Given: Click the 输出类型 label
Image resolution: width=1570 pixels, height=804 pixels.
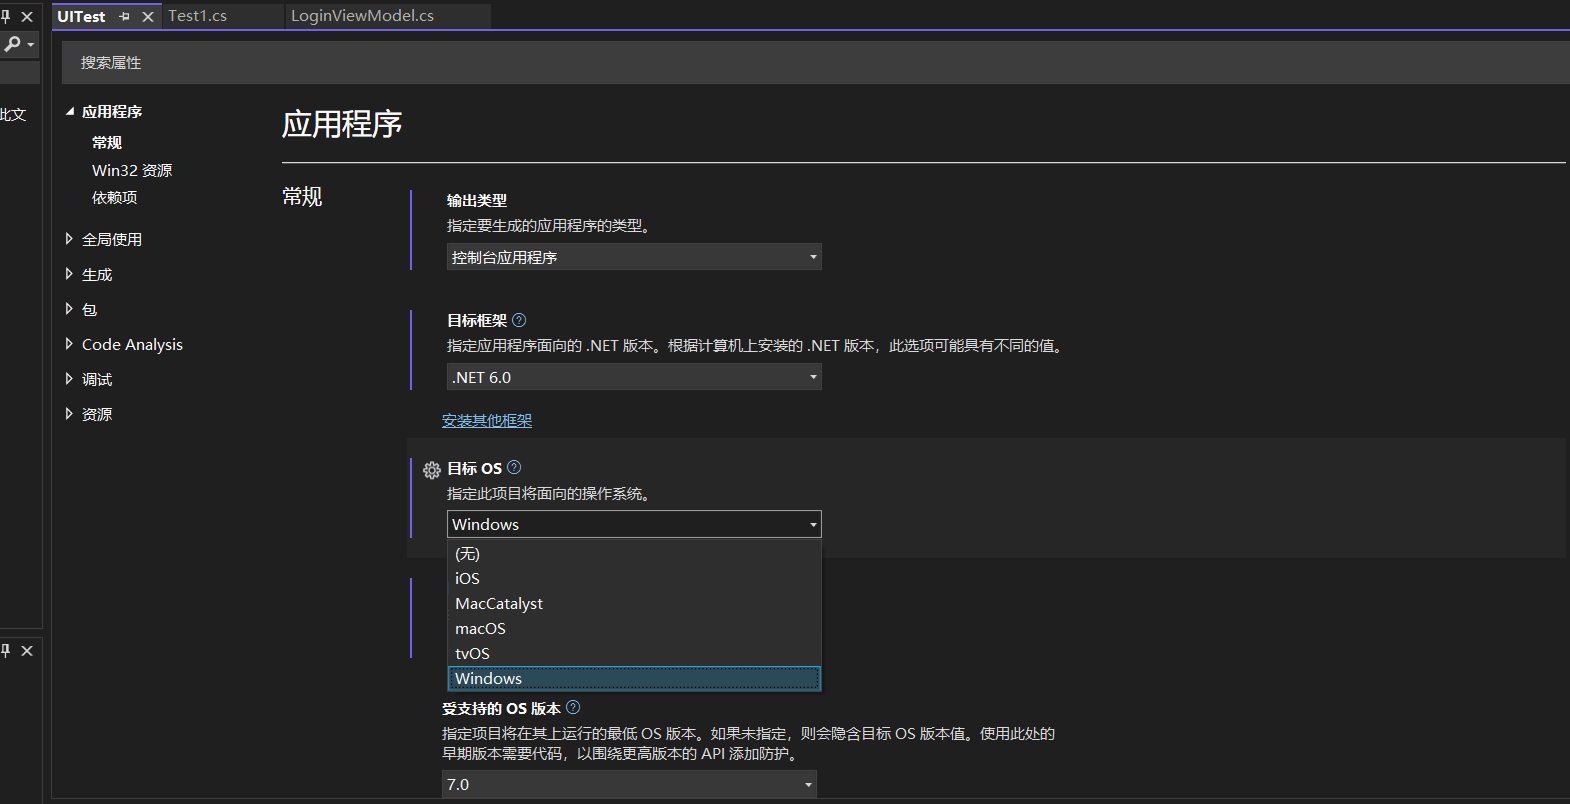Looking at the screenshot, I should pos(477,200).
